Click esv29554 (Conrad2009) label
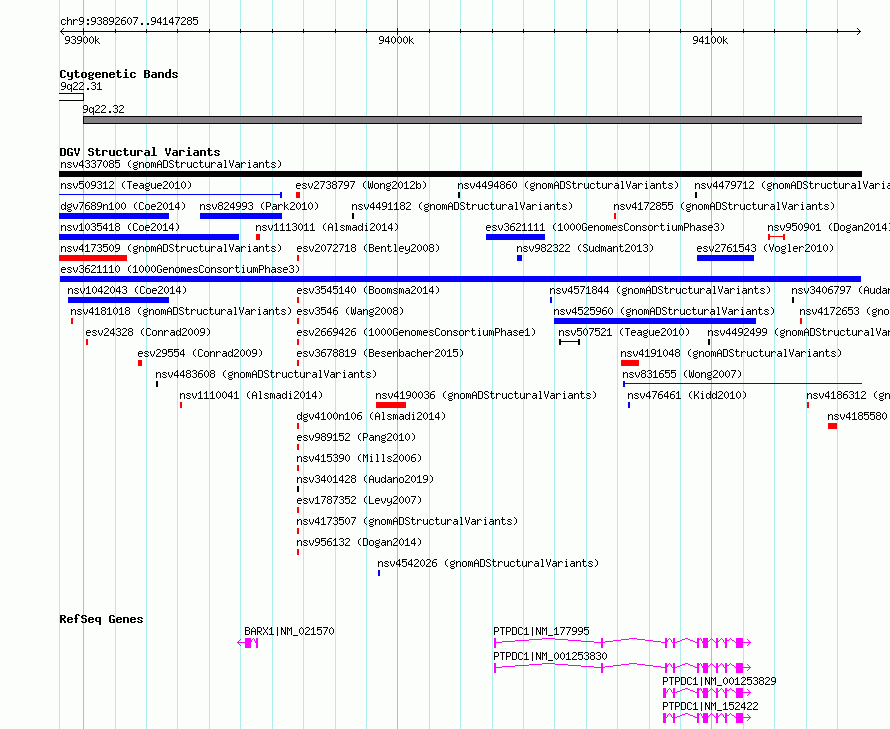The width and height of the screenshot is (890, 729). (x=200, y=354)
